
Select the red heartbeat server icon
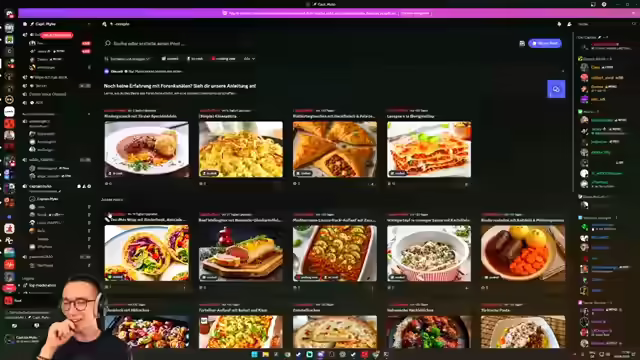click(x=9, y=264)
